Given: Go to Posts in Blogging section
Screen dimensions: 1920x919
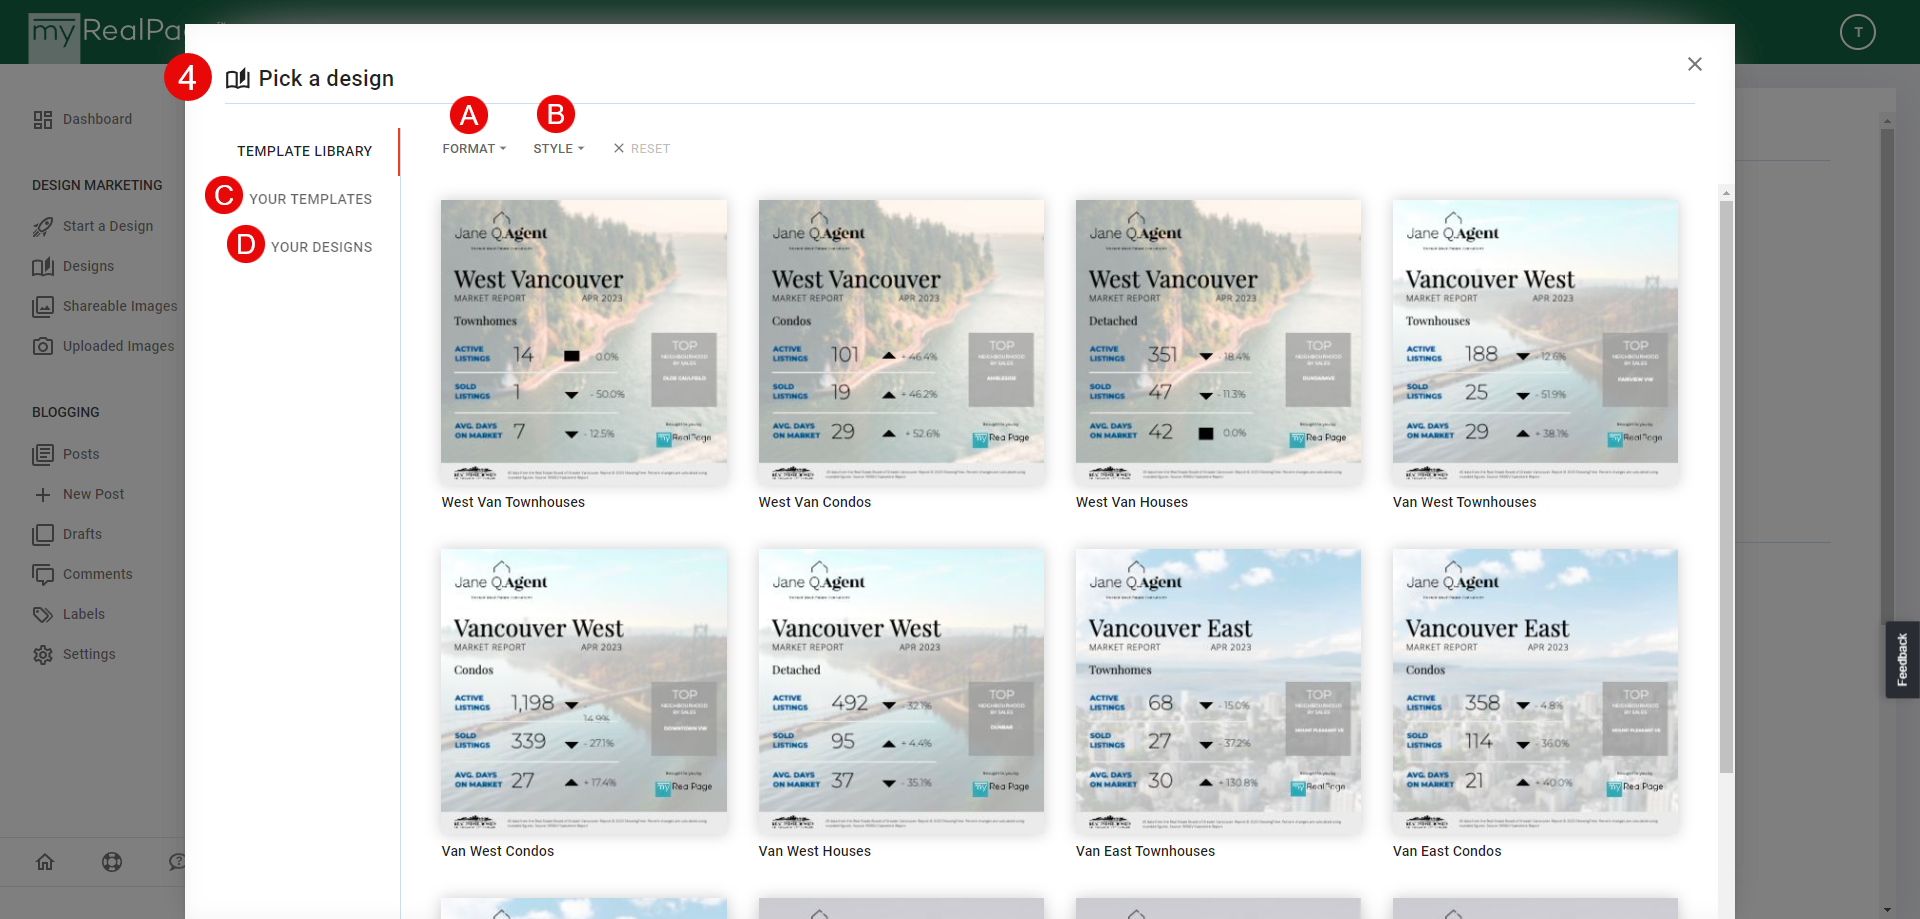Looking at the screenshot, I should point(81,454).
